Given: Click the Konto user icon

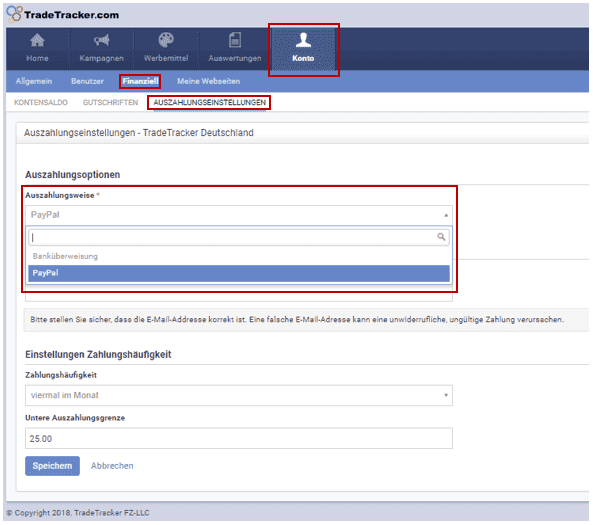Looking at the screenshot, I should point(303,40).
